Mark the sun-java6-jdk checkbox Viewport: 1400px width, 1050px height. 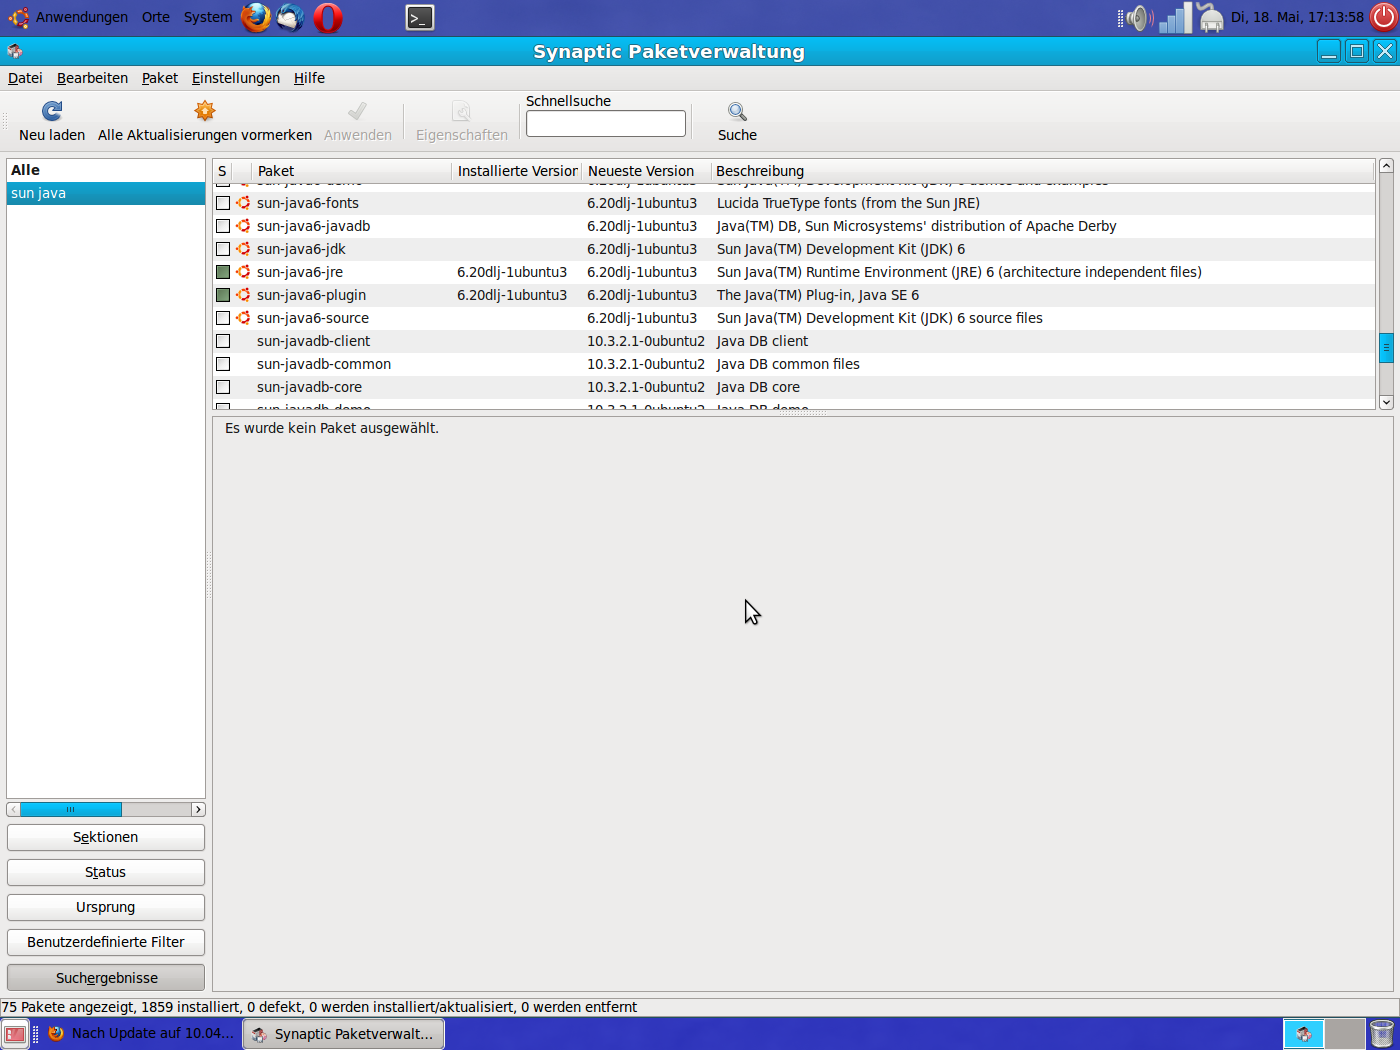223,249
